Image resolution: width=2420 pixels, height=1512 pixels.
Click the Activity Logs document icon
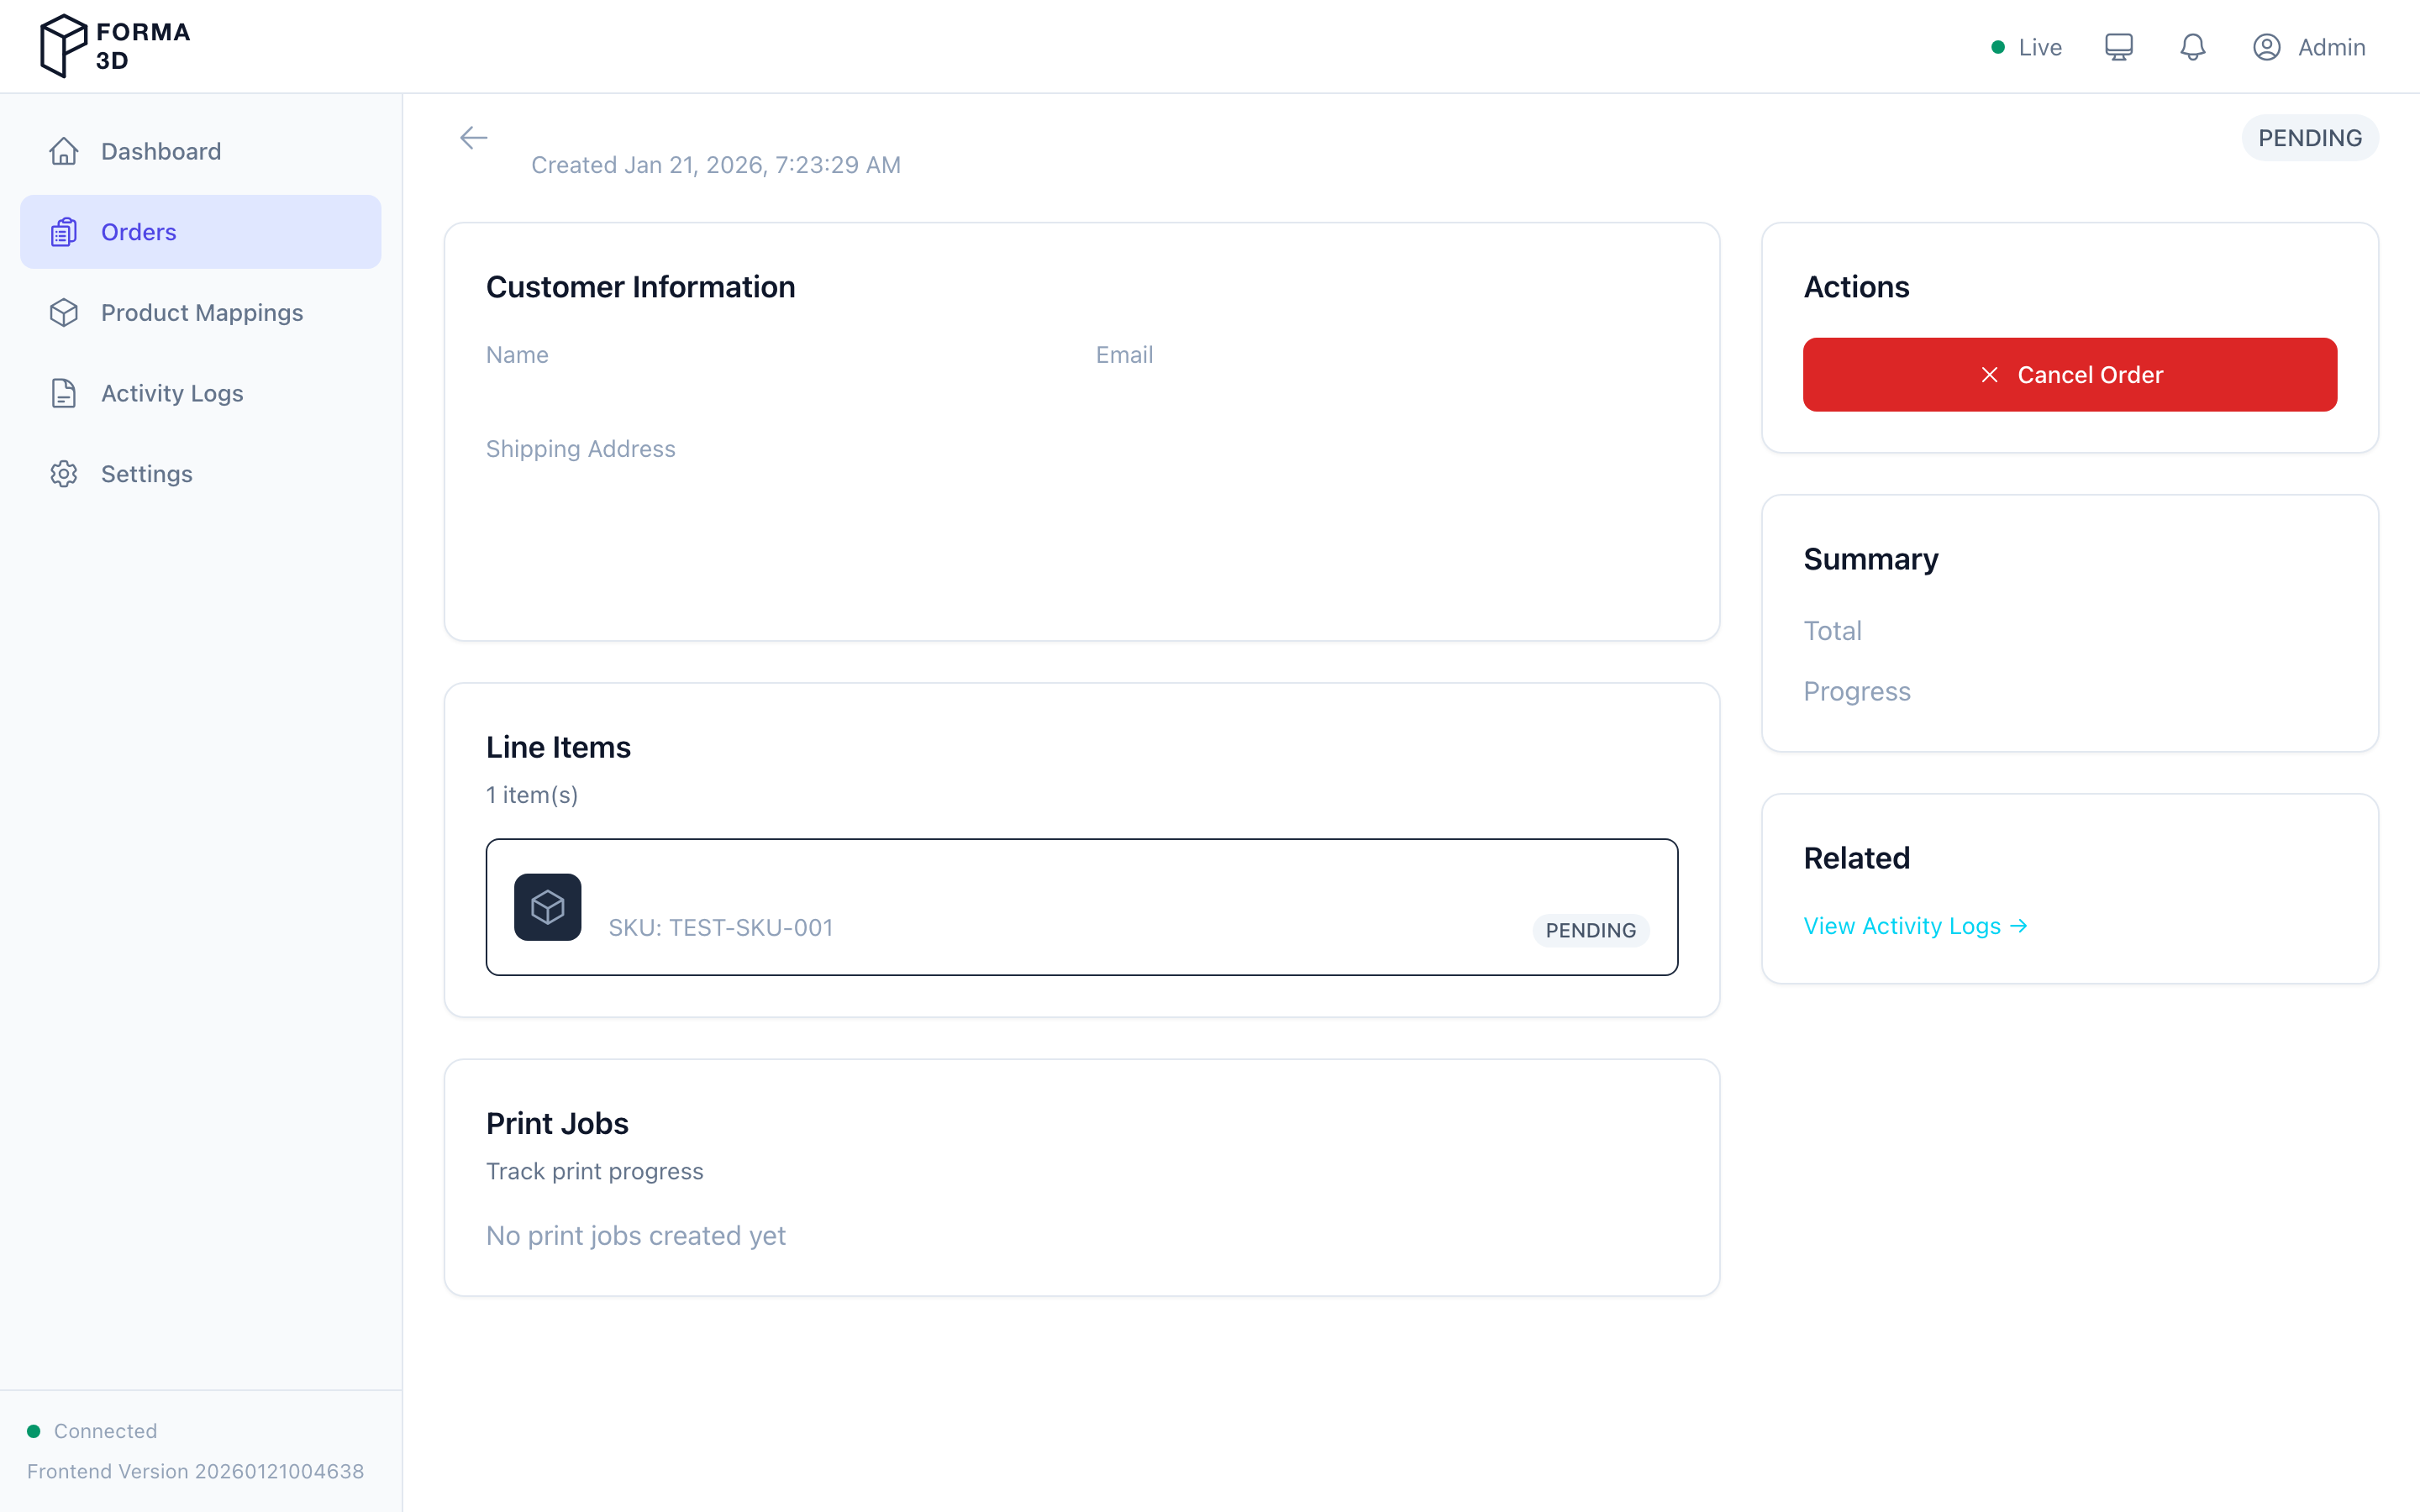pyautogui.click(x=64, y=393)
